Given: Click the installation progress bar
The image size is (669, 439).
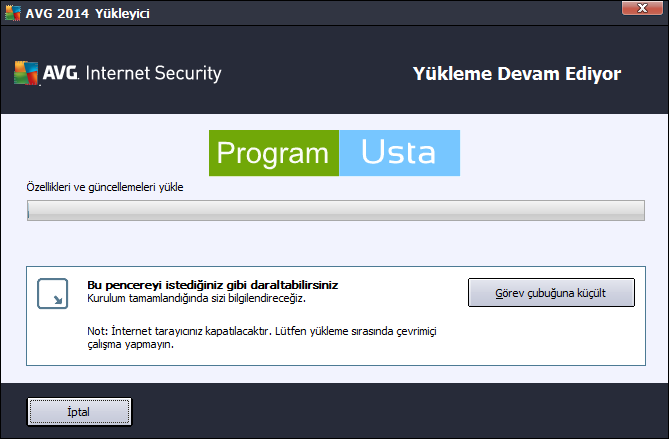Looking at the screenshot, I should (x=335, y=211).
